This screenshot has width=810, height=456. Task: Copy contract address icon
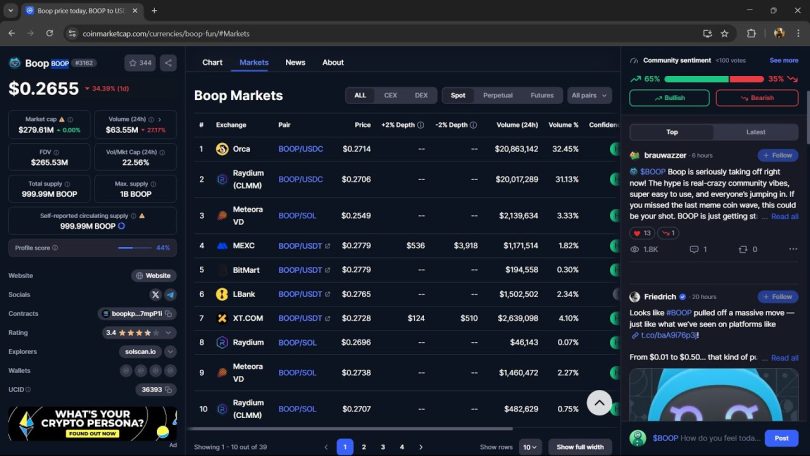(x=168, y=313)
